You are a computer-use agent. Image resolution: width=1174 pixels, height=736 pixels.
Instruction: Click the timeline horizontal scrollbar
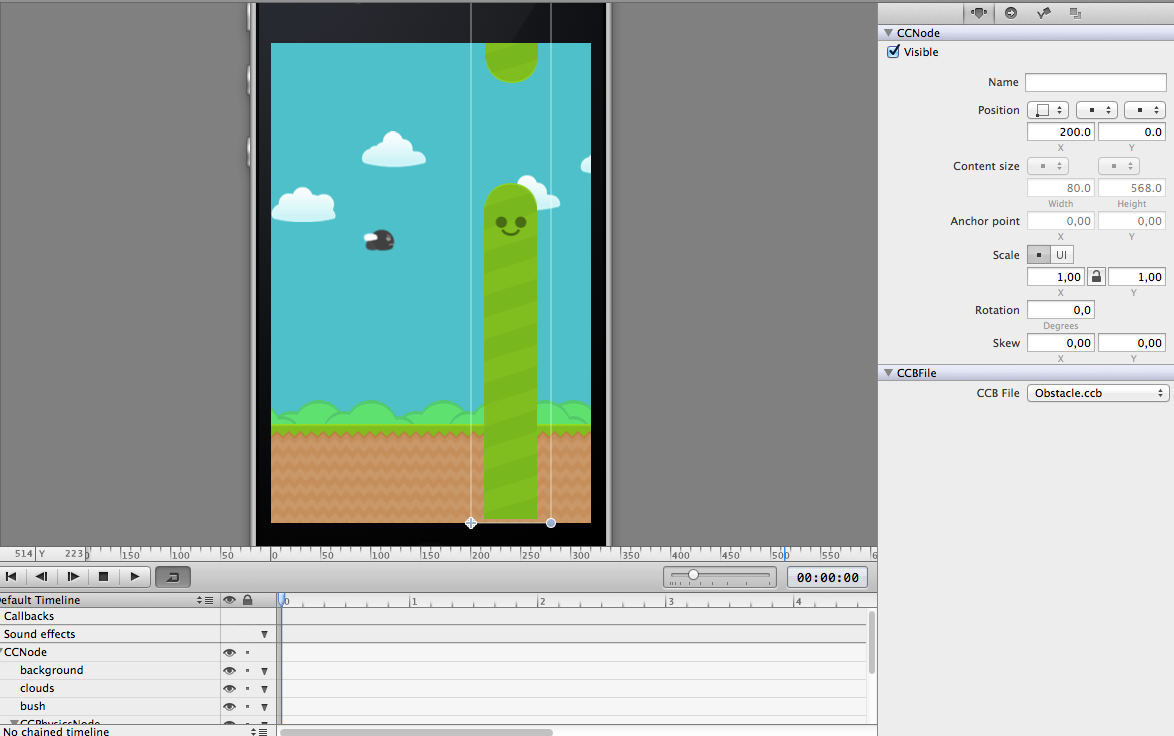[x=416, y=732]
